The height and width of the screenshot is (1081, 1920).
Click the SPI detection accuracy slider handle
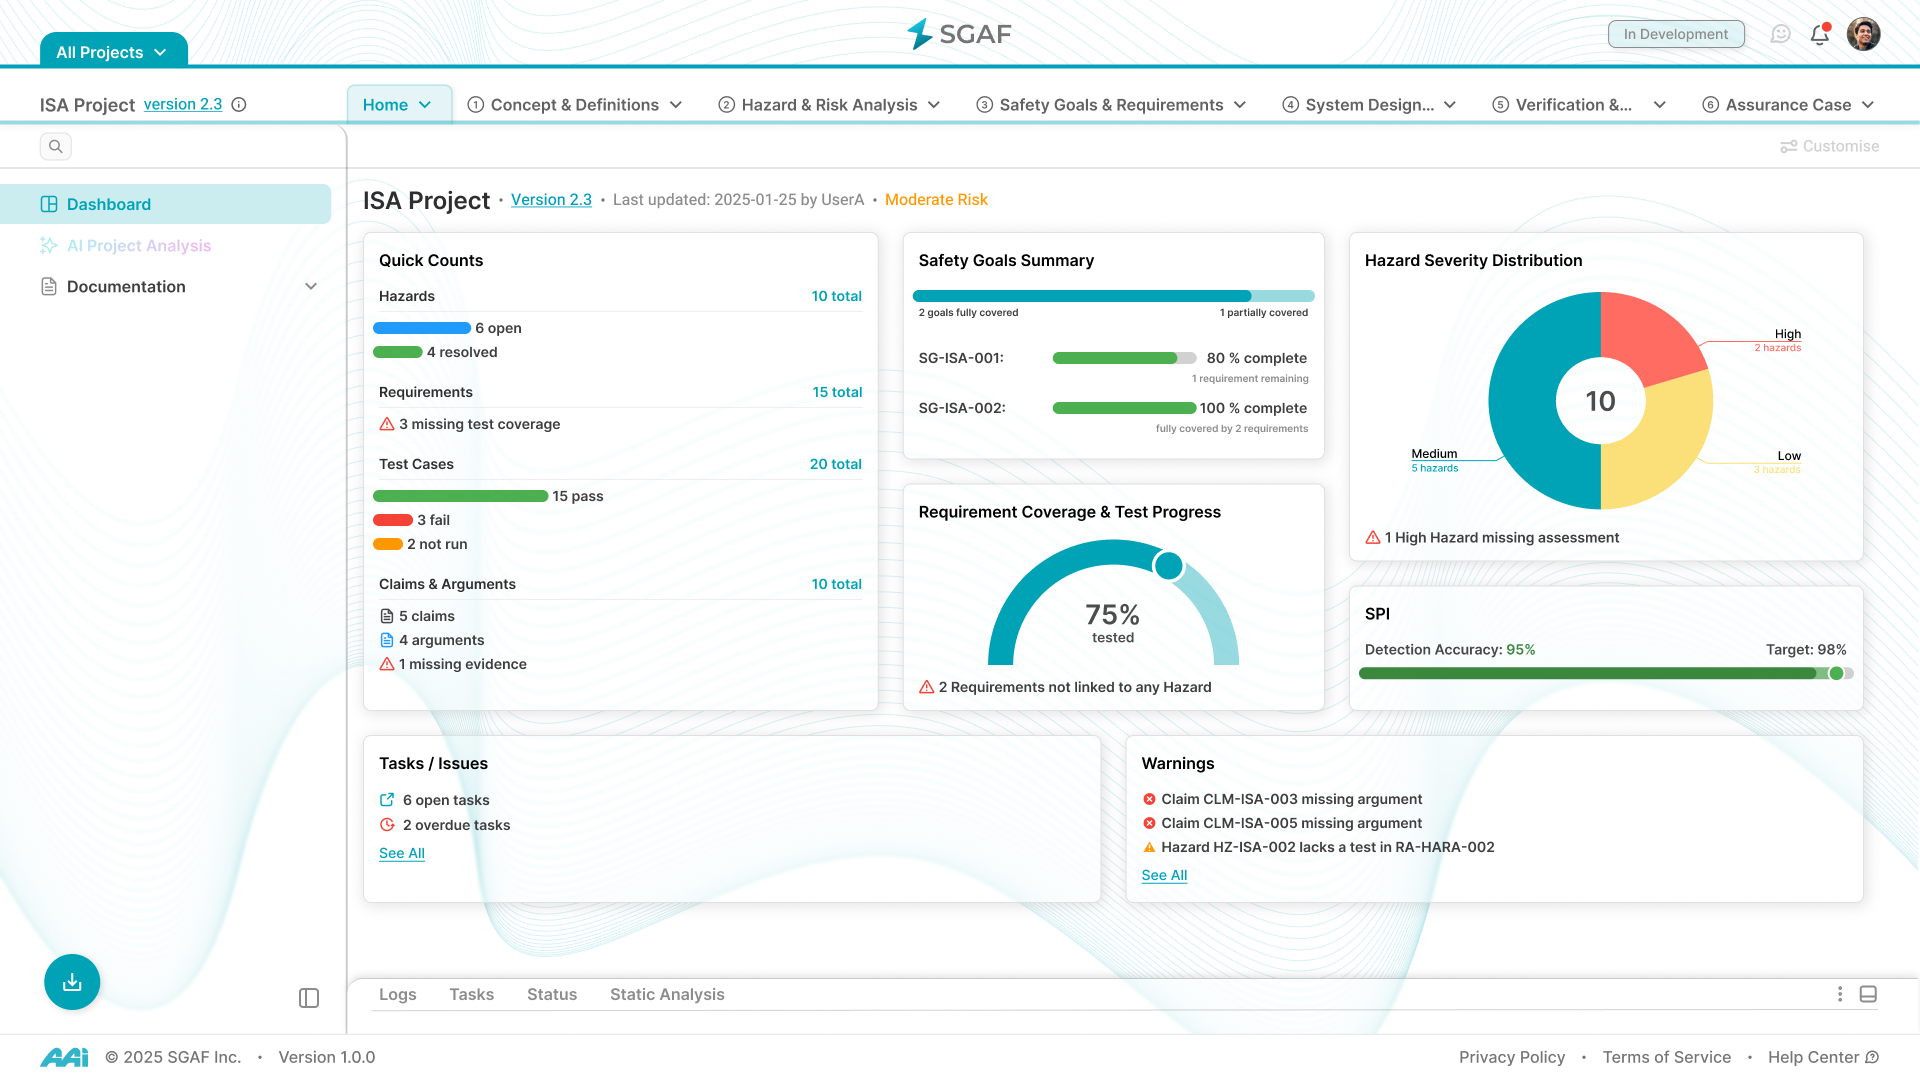coord(1836,674)
